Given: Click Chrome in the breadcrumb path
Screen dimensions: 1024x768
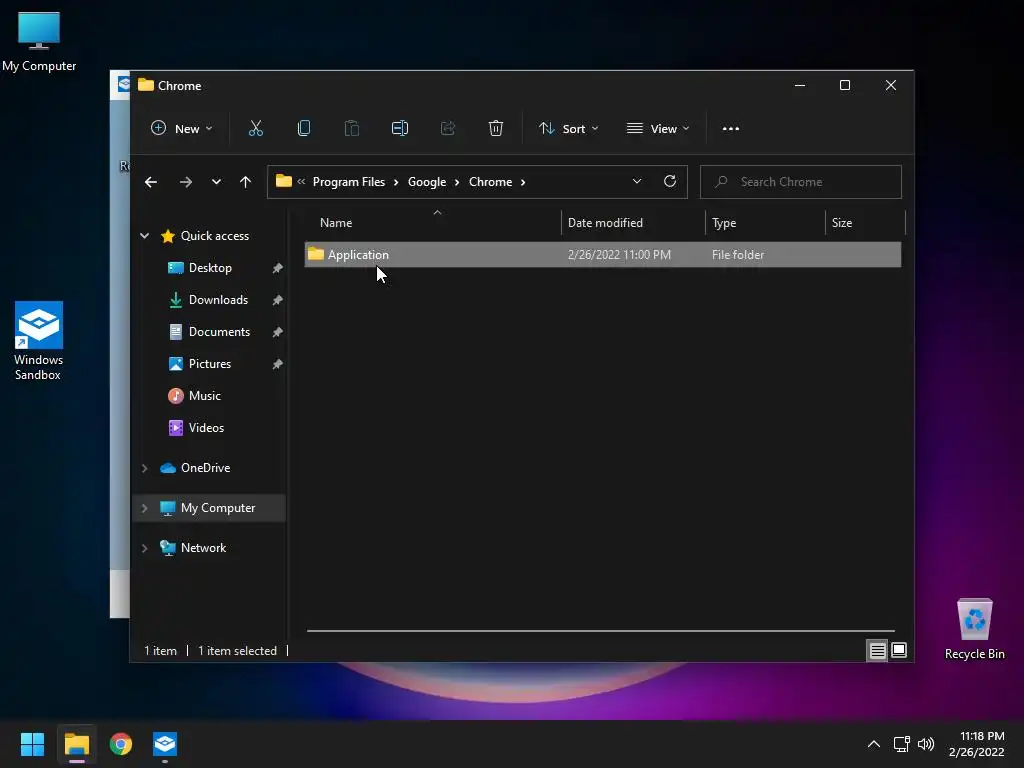Looking at the screenshot, I should click(x=490, y=182).
